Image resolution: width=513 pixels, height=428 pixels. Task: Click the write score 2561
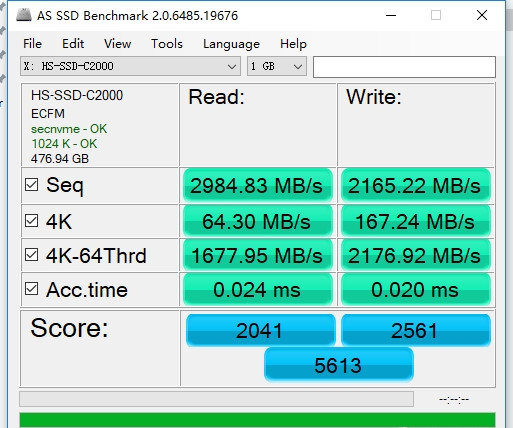pos(416,330)
